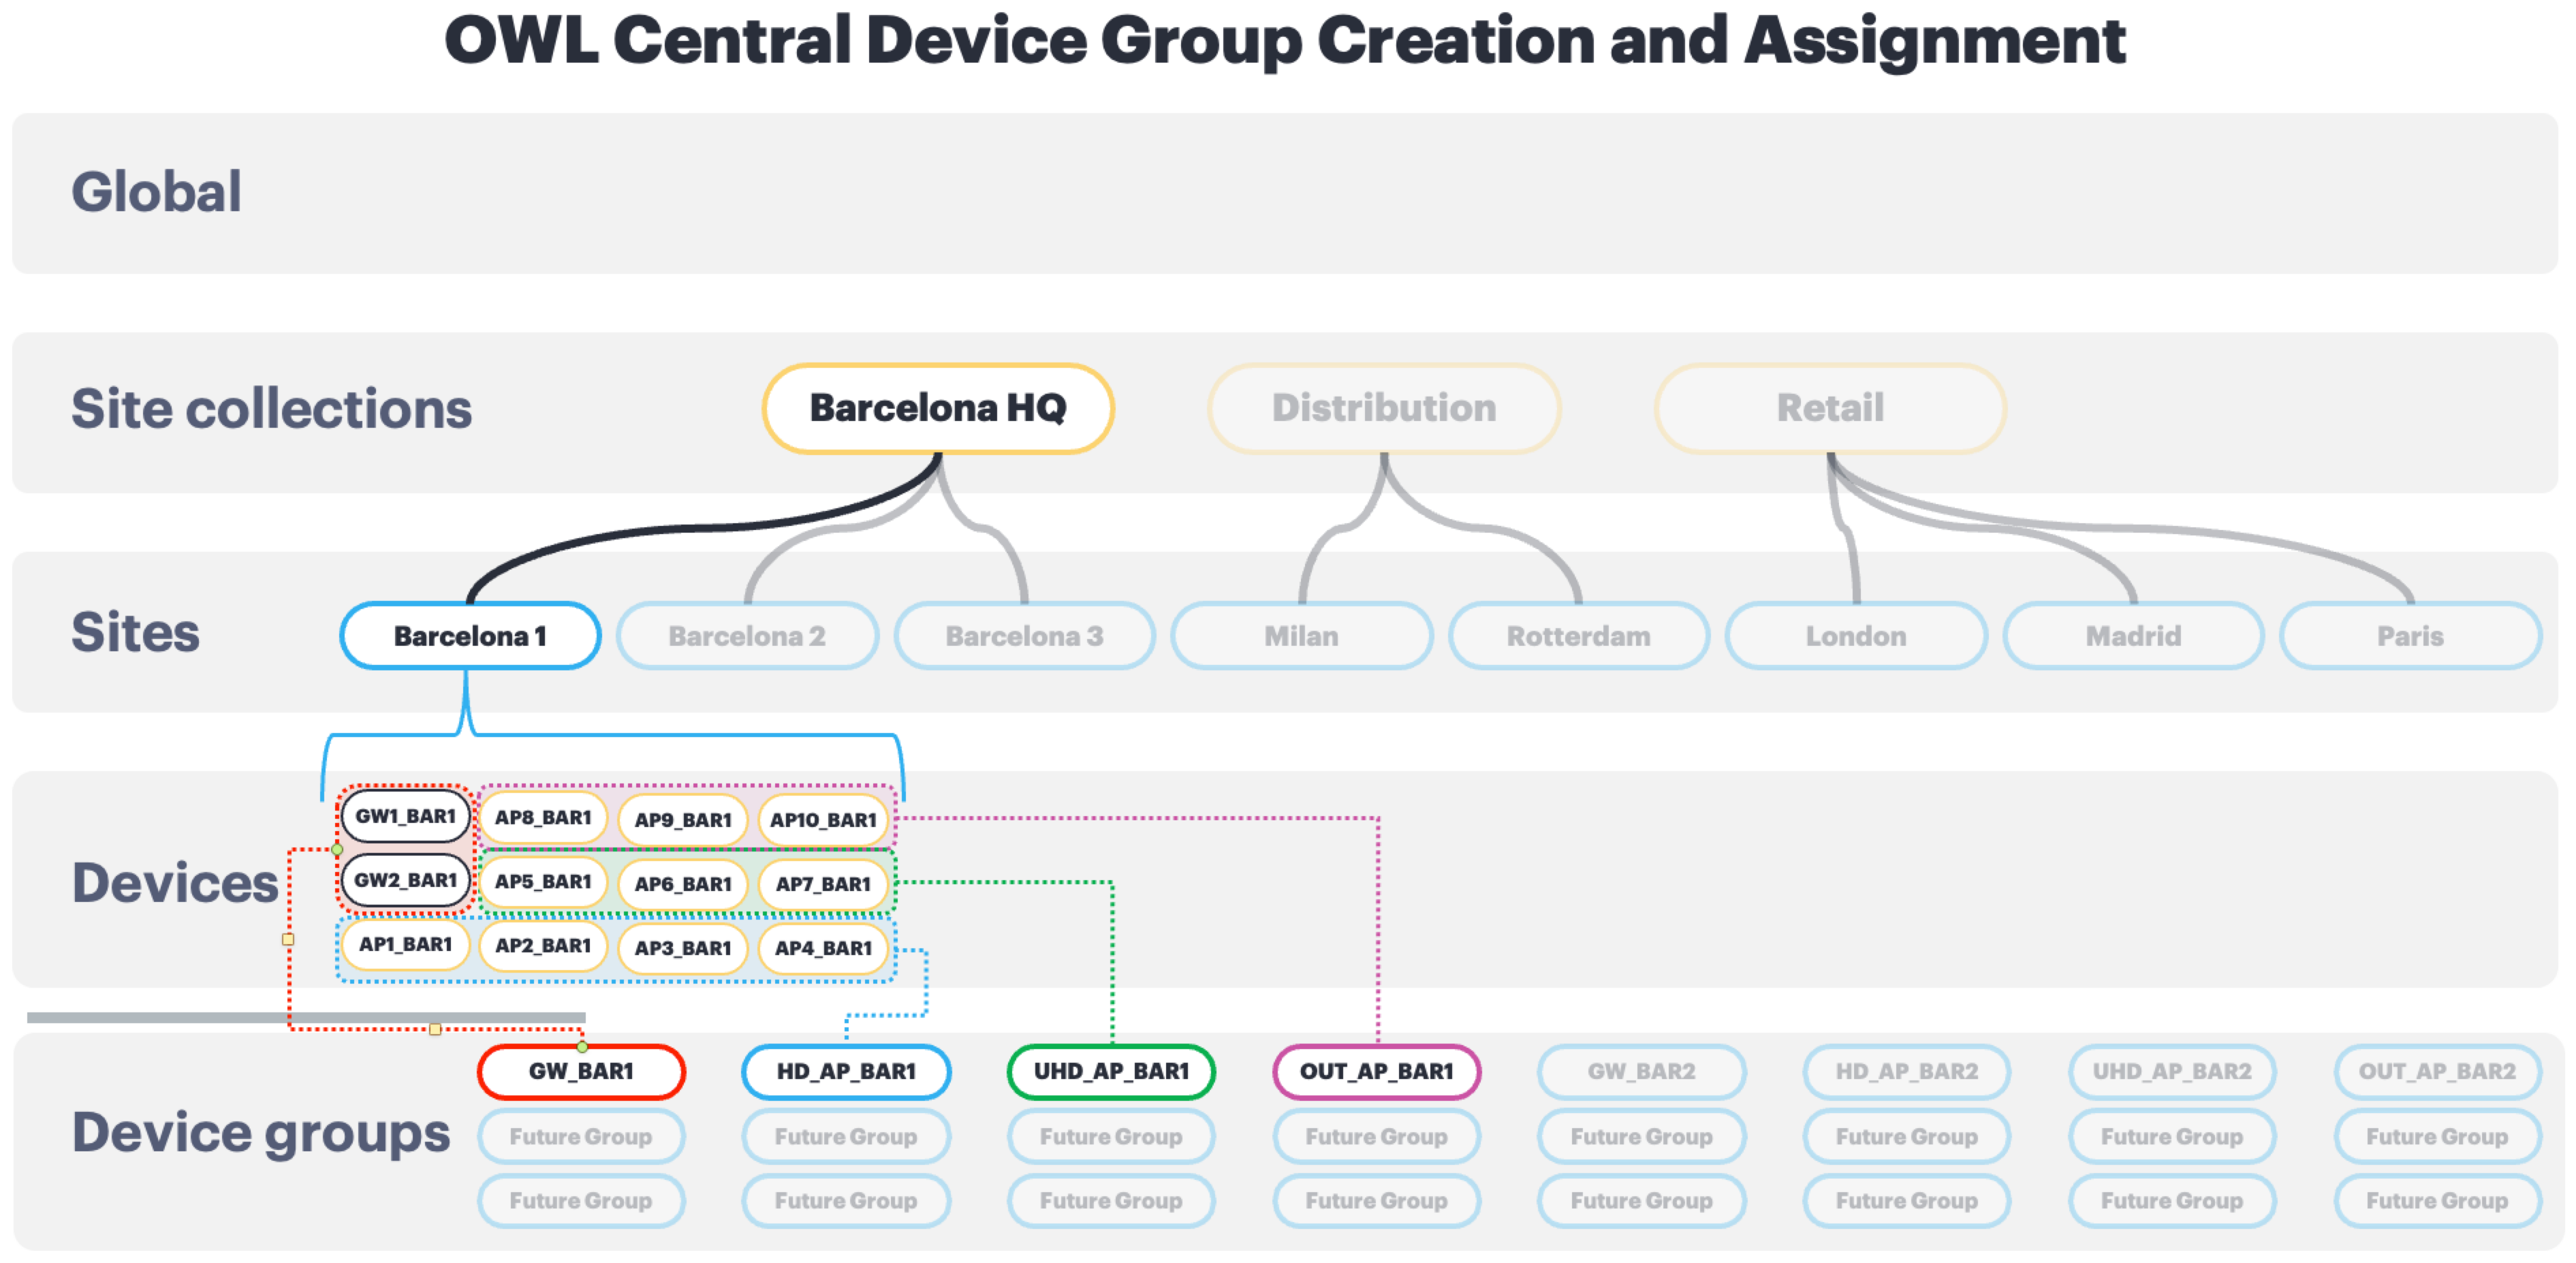Click the Site collections heading
The image size is (2576, 1263).
pyautogui.click(x=271, y=409)
